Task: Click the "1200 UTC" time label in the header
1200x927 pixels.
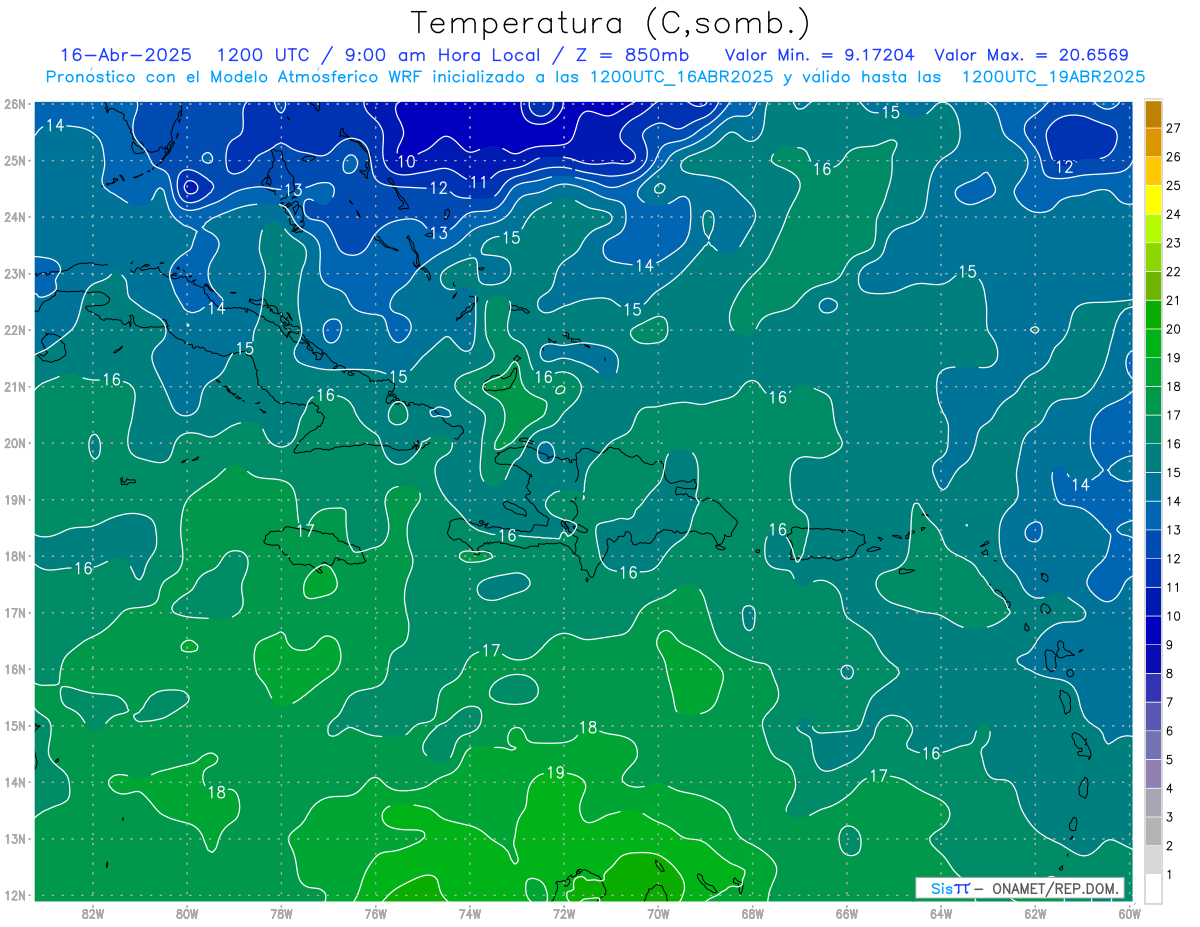Action: [x=264, y=55]
